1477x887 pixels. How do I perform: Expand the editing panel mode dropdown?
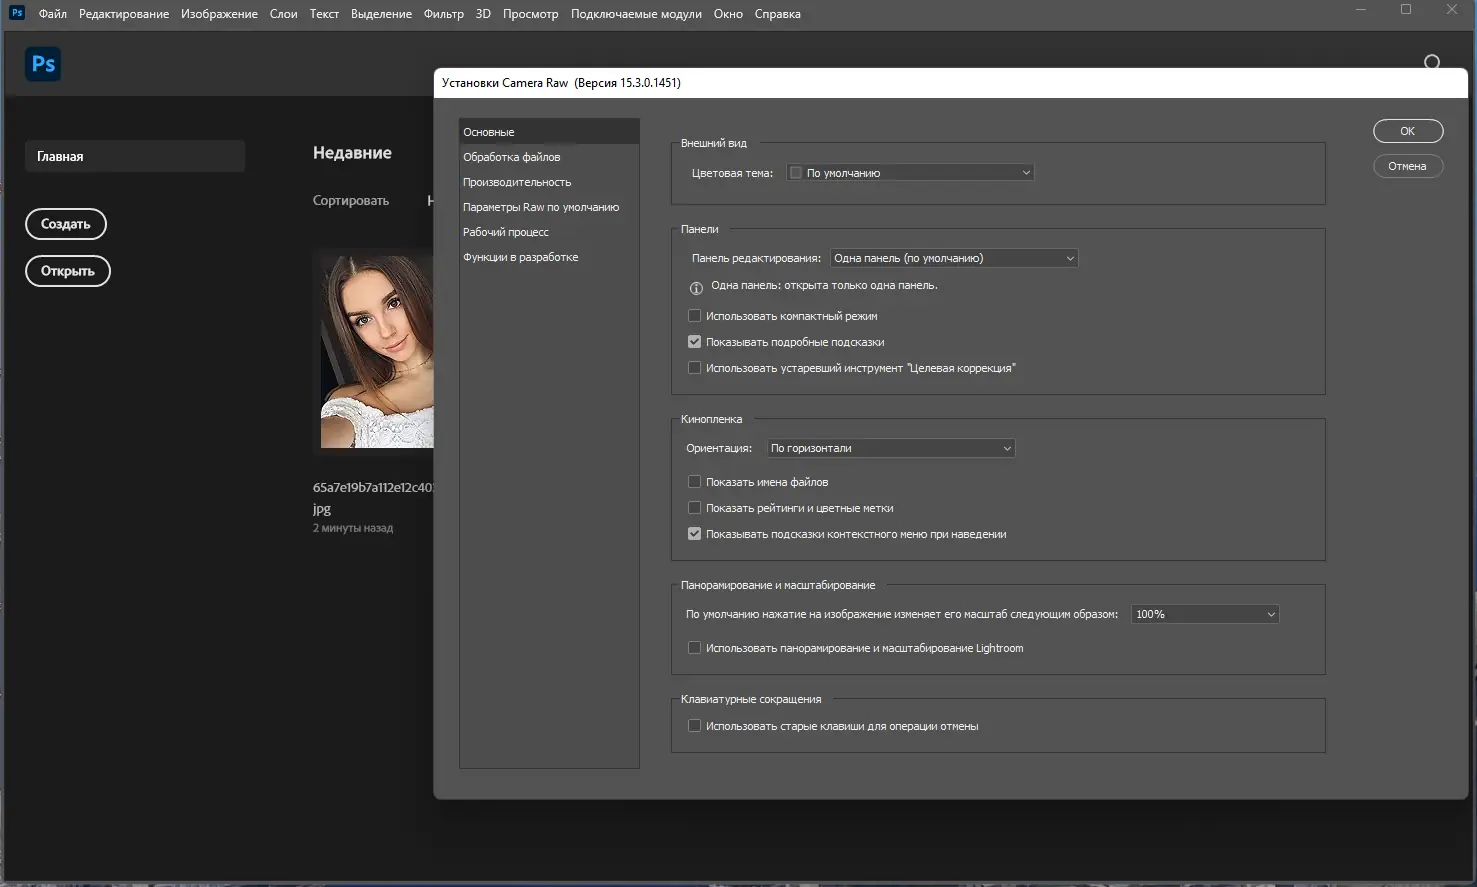pyautogui.click(x=953, y=258)
